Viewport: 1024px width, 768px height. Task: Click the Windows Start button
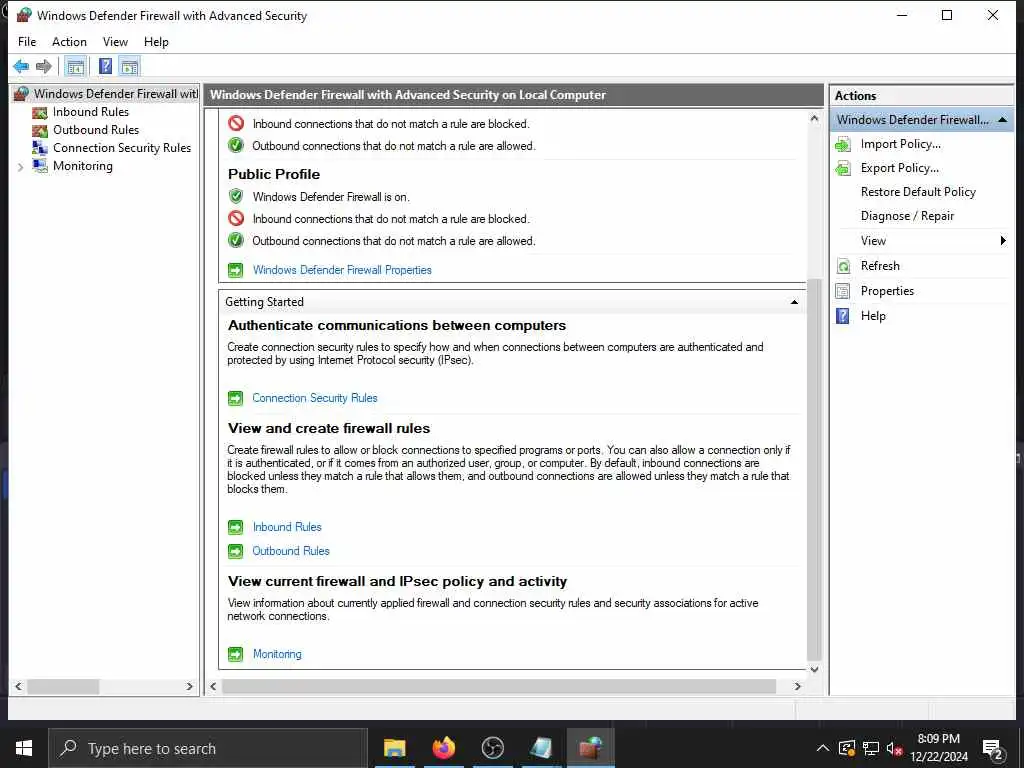point(24,748)
